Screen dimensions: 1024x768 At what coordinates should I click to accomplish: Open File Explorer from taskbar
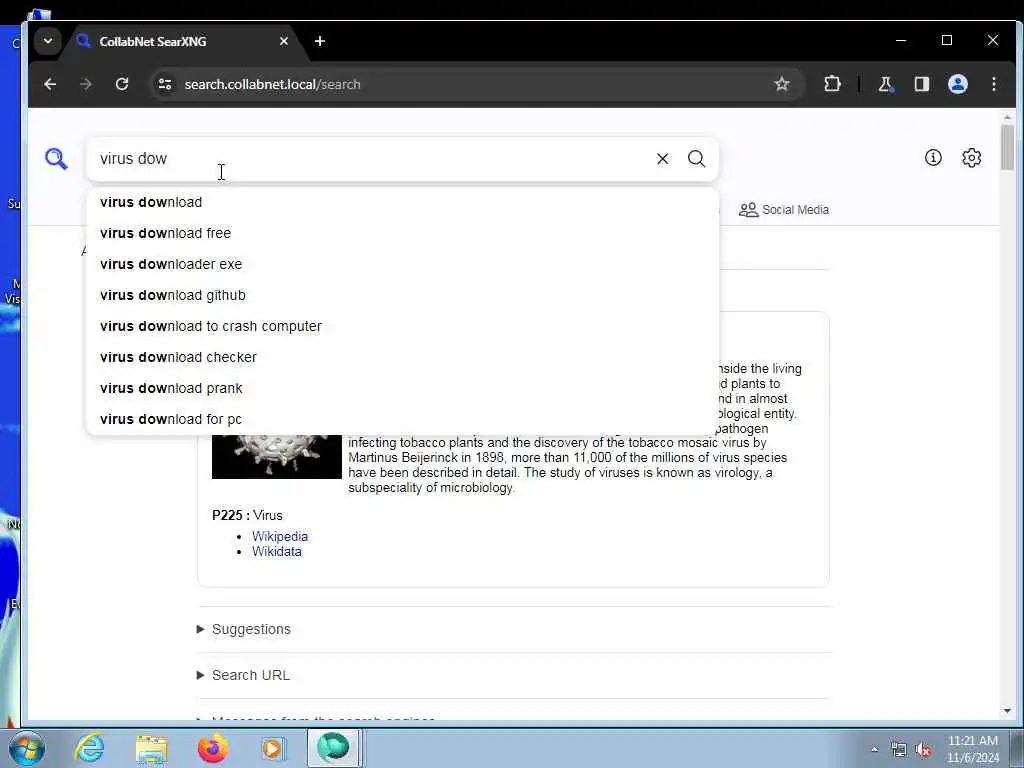152,749
